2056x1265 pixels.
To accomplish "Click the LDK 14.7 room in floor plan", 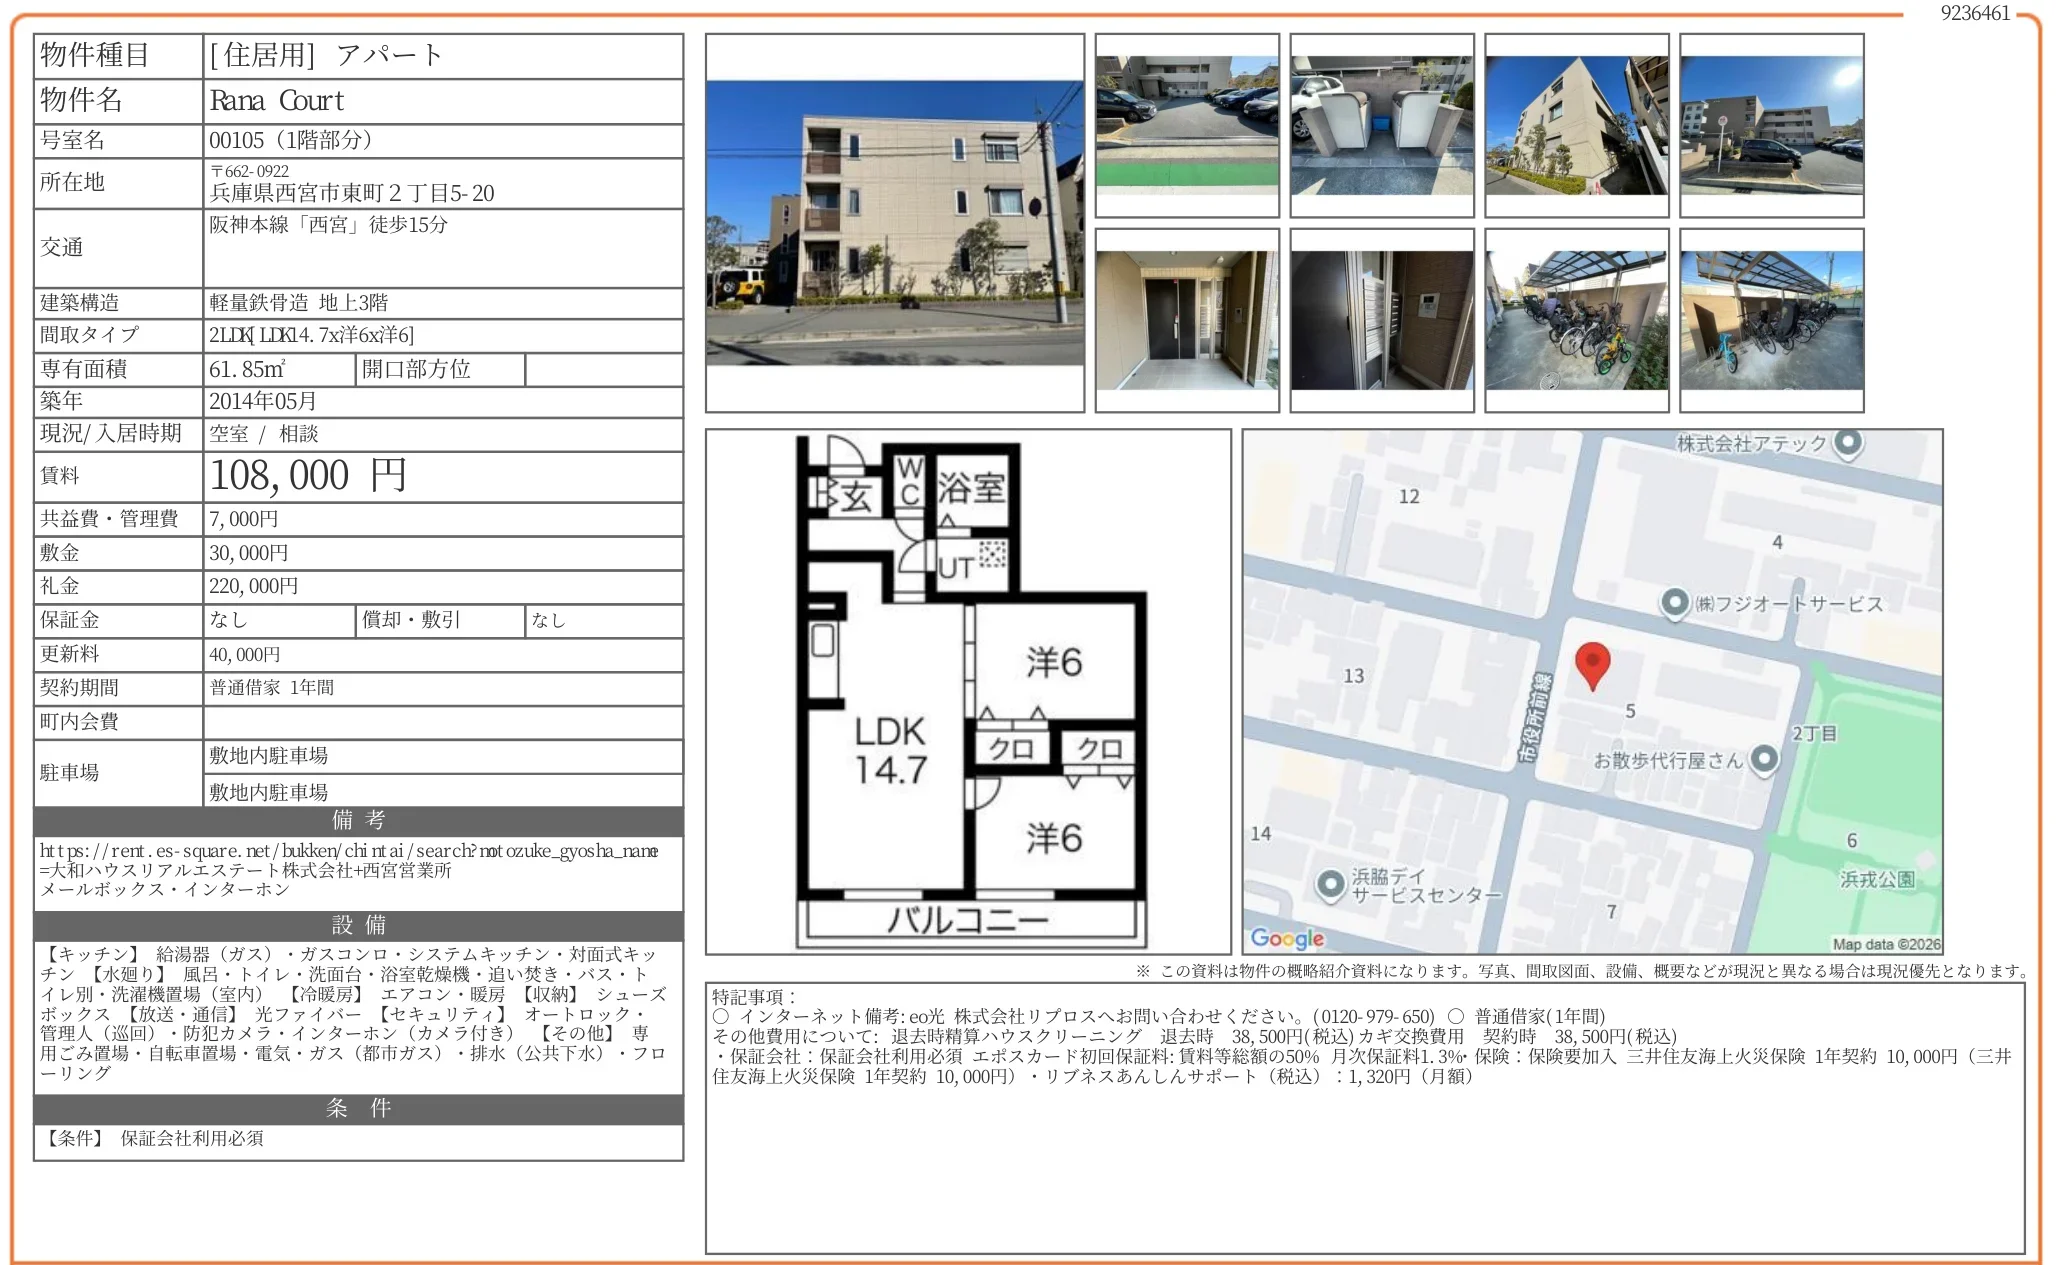I will click(889, 750).
